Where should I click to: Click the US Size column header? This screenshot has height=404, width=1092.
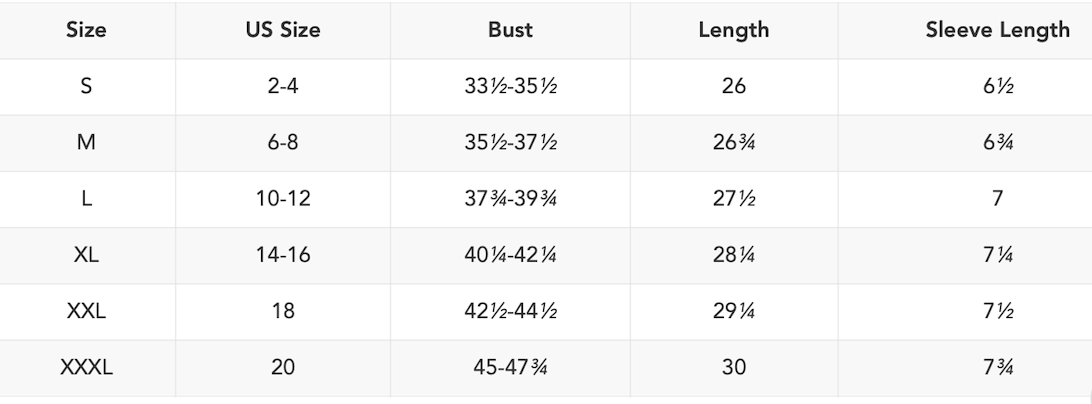coord(283,29)
